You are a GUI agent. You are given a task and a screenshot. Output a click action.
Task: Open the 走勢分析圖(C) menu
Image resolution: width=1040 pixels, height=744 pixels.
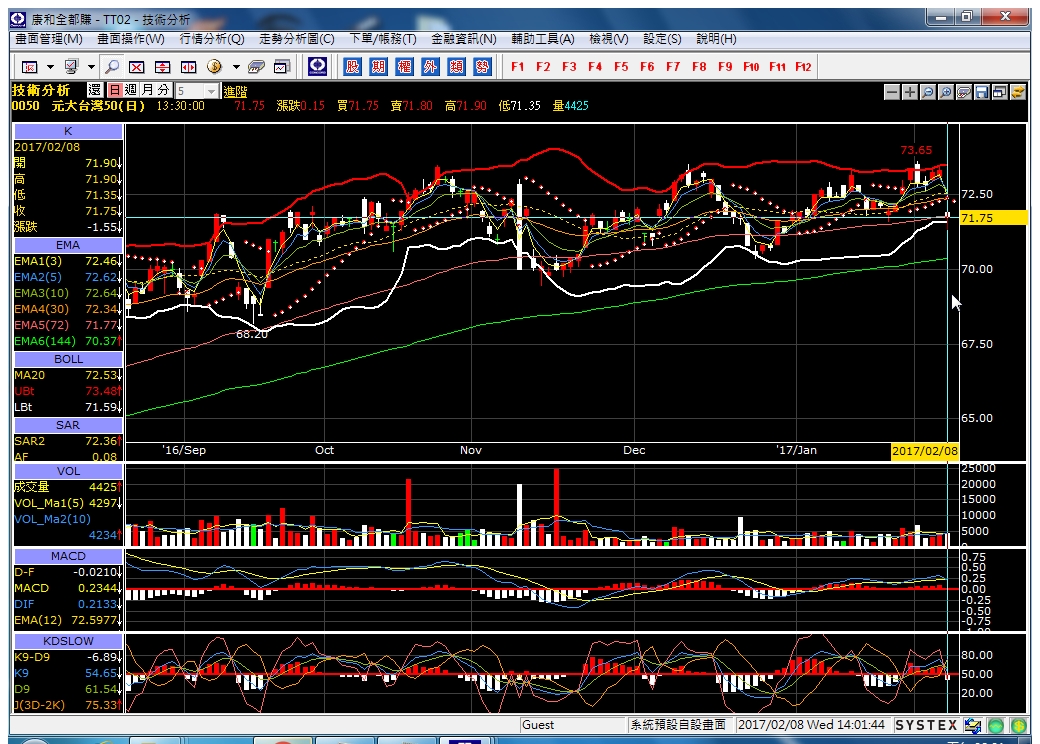(x=296, y=39)
